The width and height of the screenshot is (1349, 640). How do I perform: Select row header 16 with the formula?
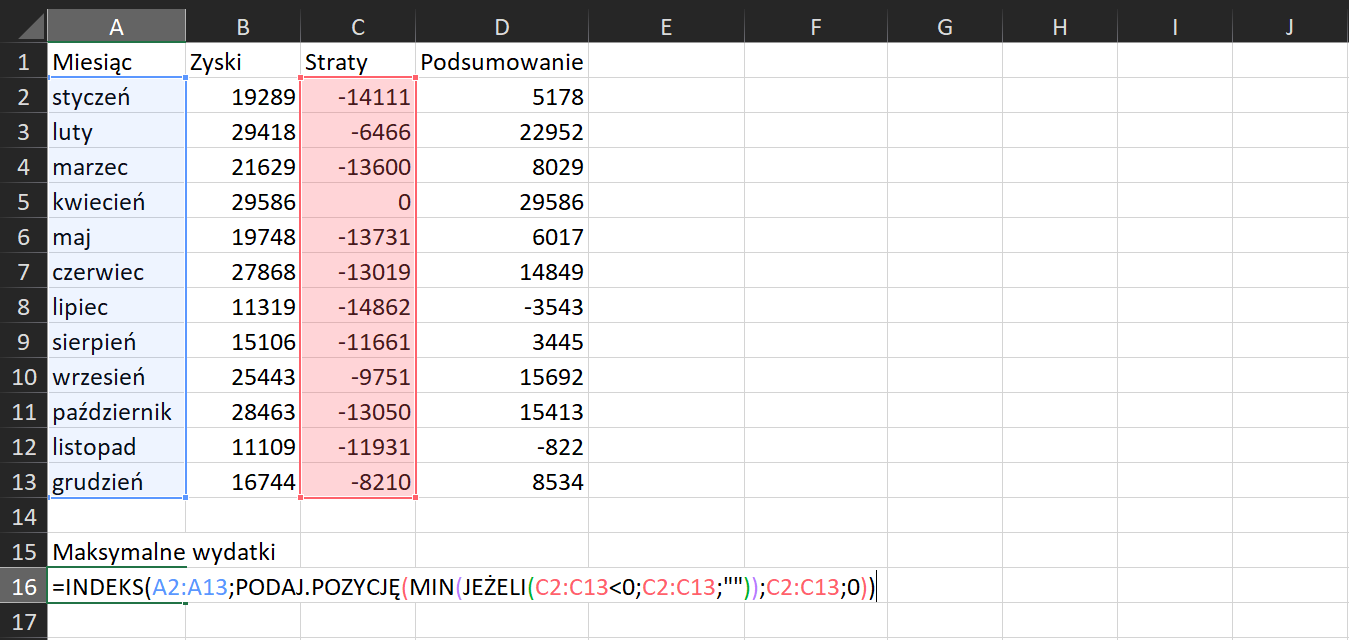(23, 588)
